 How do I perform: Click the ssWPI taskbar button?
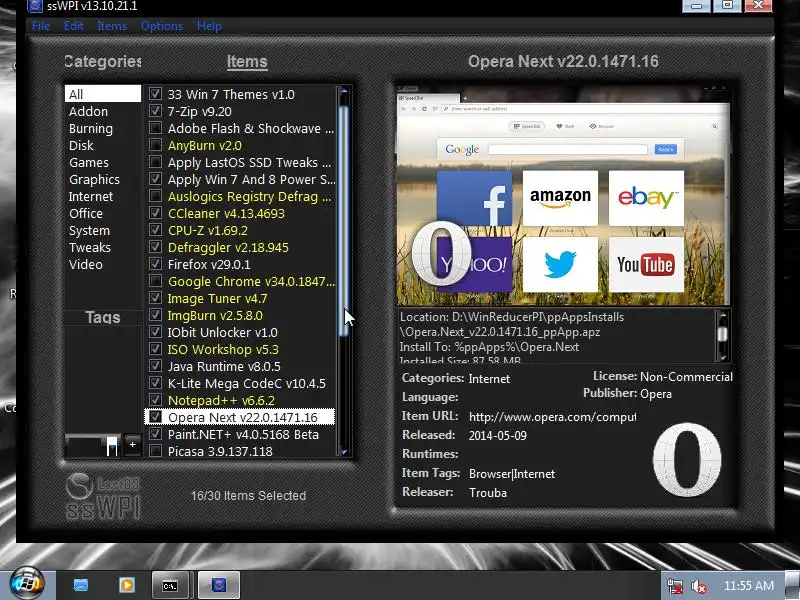[219, 585]
